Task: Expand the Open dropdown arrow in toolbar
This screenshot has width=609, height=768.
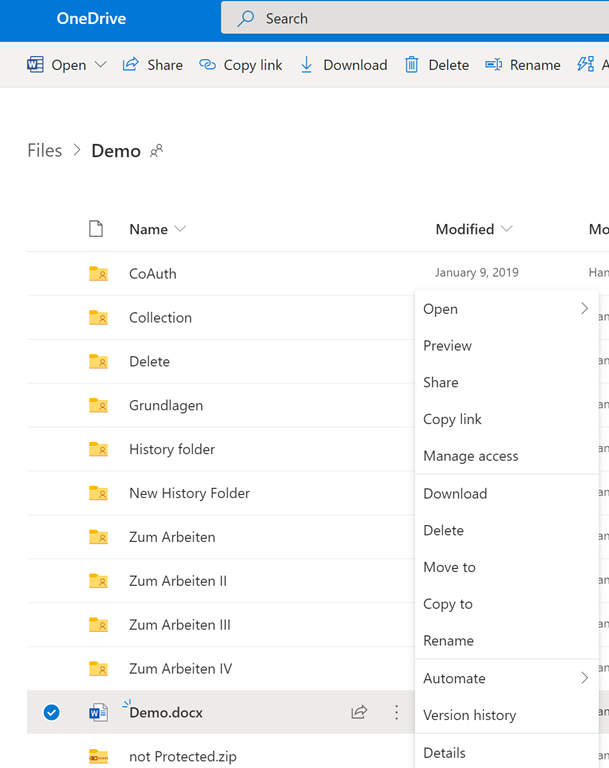Action: pos(100,65)
